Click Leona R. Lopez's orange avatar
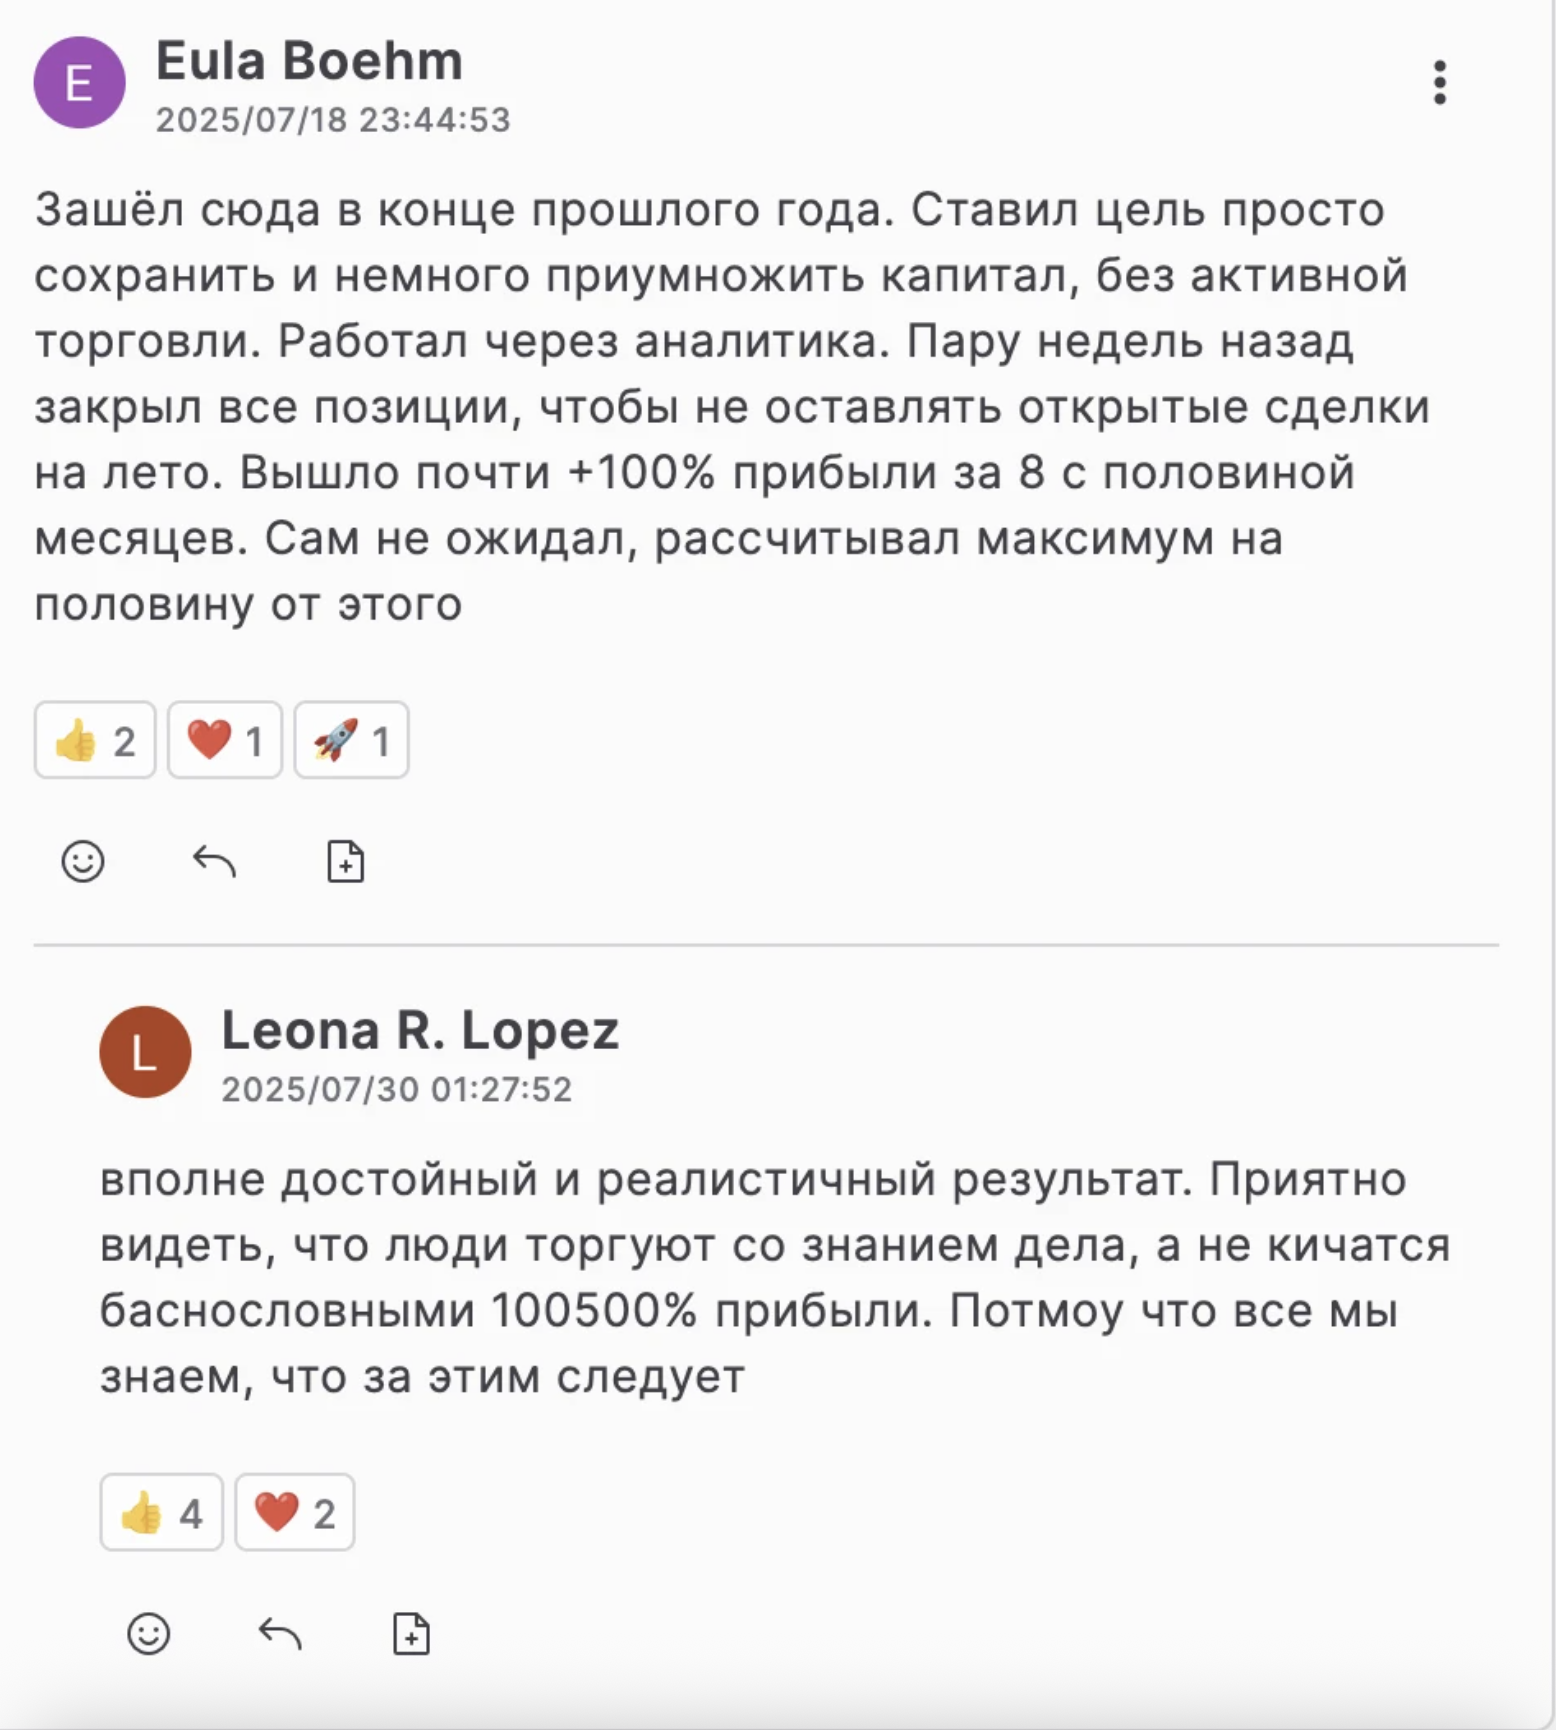Screen dimensions: 1556x1730 click(x=145, y=1052)
